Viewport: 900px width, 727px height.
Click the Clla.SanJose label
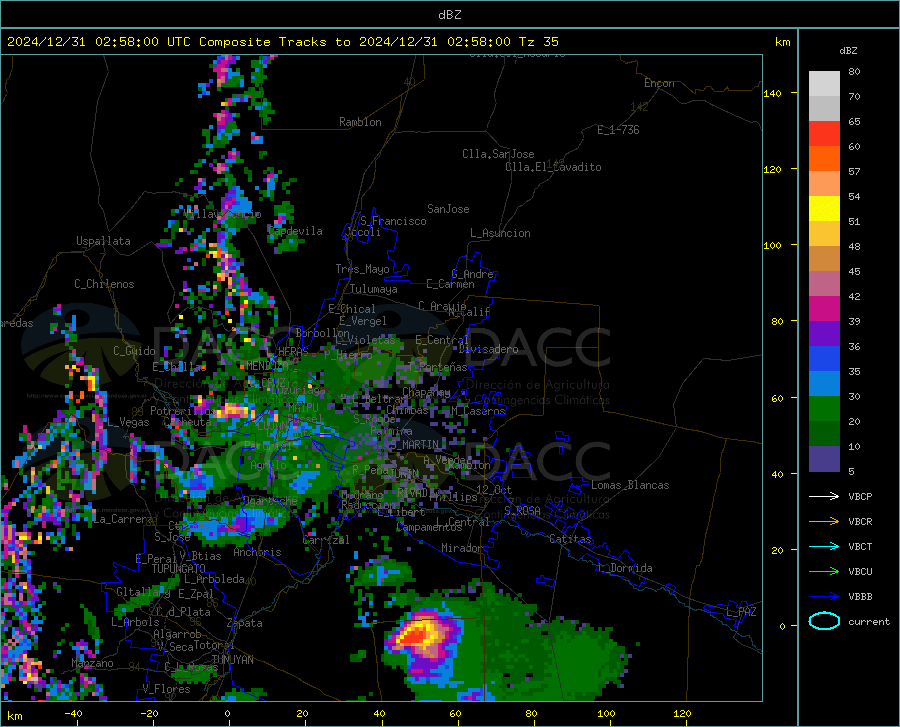point(498,154)
